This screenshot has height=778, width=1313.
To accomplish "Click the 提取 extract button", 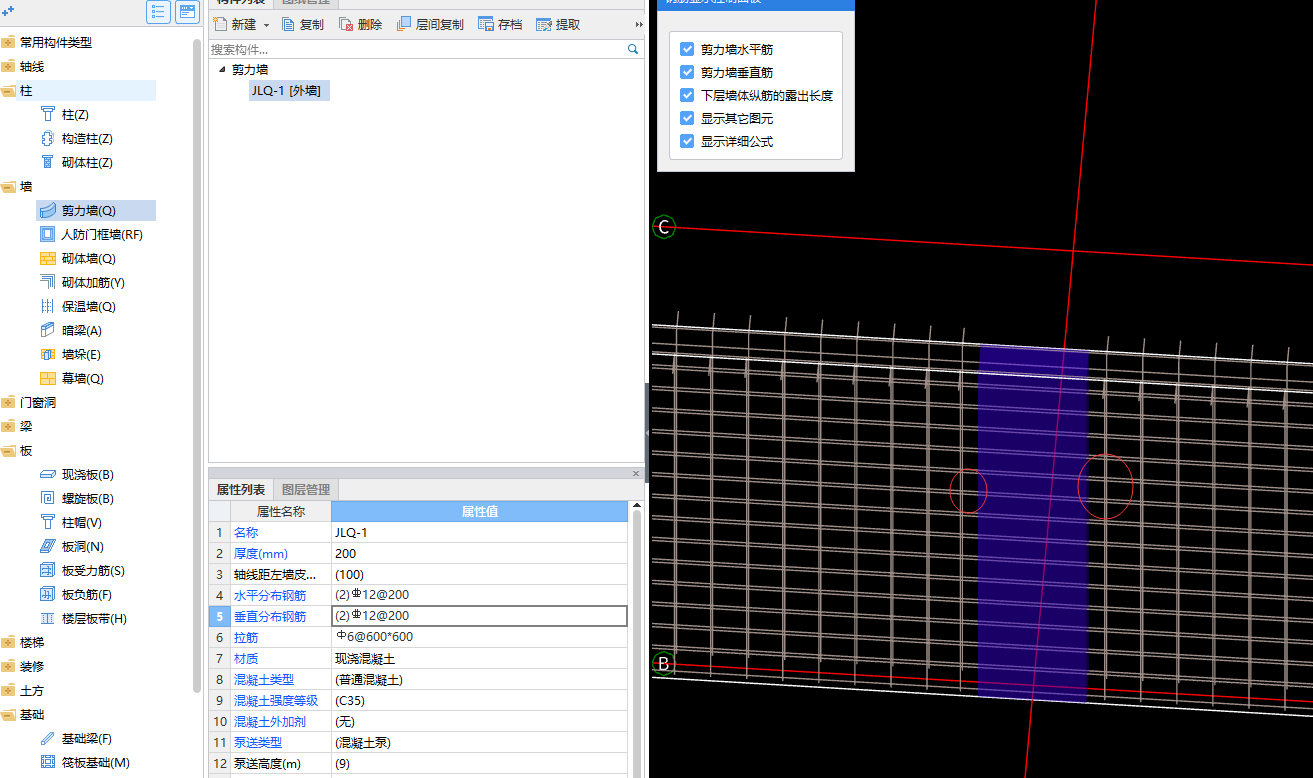I will (558, 25).
